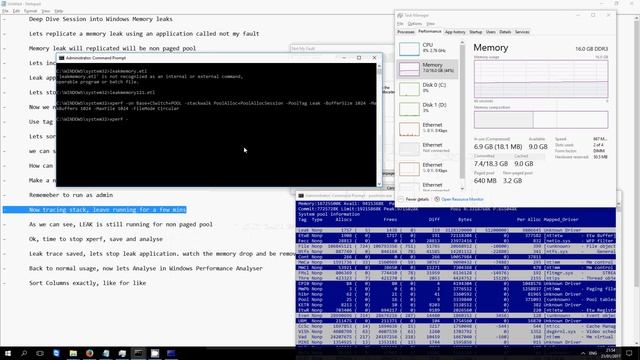
Task: Open taskbar Search magnifier
Action: coord(24,353)
